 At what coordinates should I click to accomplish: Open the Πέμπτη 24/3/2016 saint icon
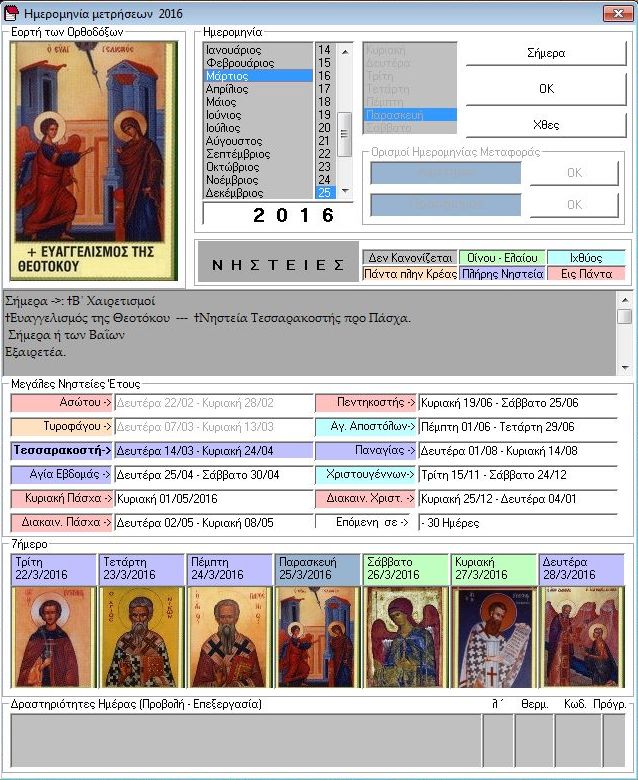click(x=229, y=637)
